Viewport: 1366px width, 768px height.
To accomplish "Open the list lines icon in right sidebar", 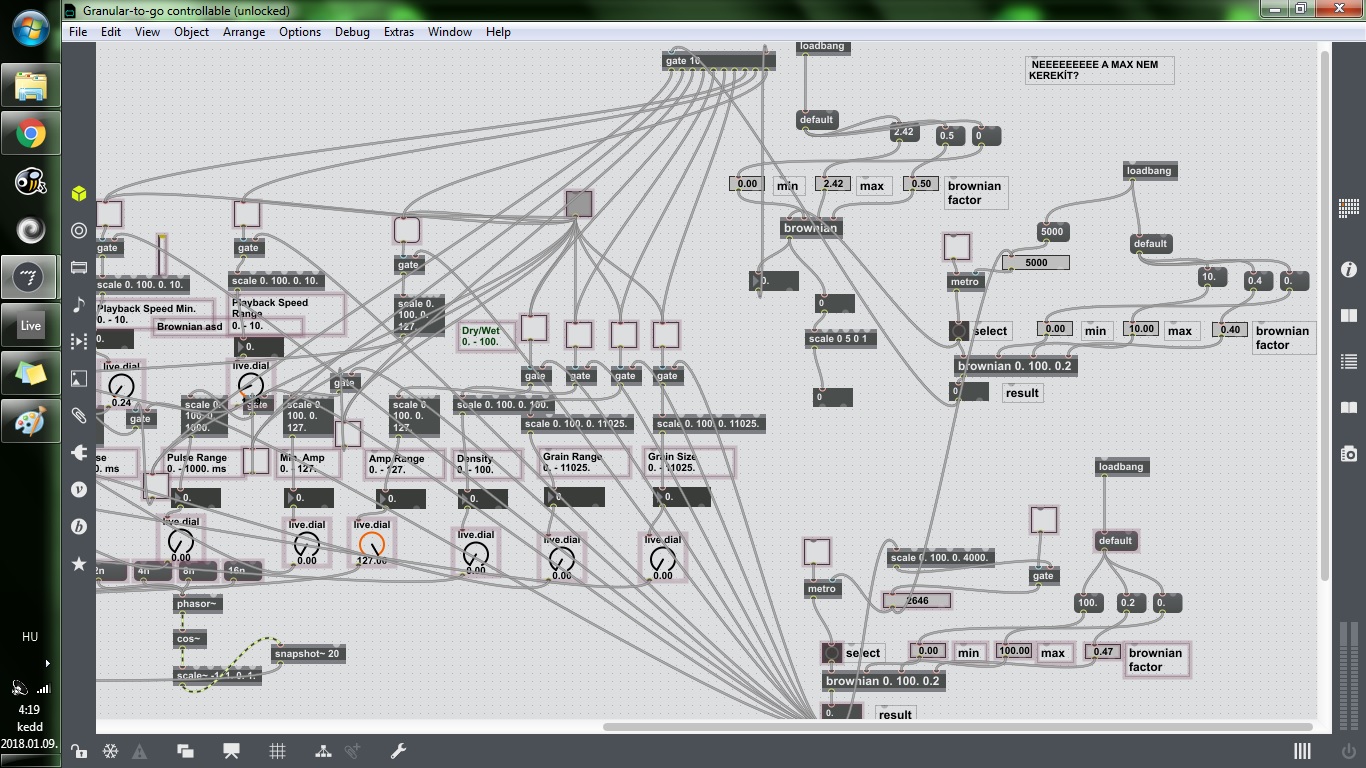I will click(1348, 361).
